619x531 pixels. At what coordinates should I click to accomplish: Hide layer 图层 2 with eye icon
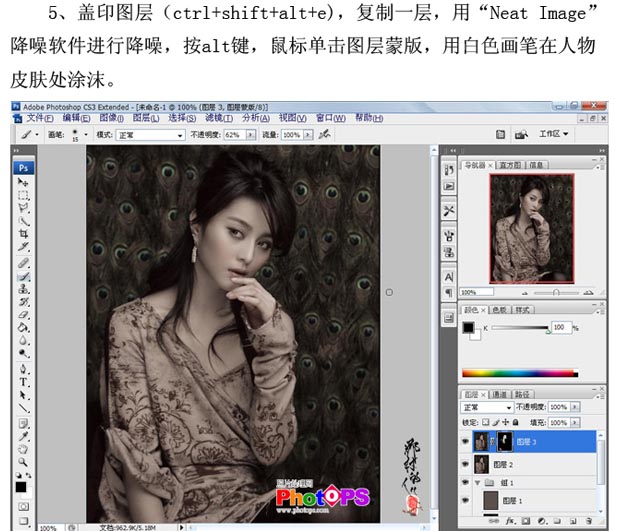click(465, 464)
